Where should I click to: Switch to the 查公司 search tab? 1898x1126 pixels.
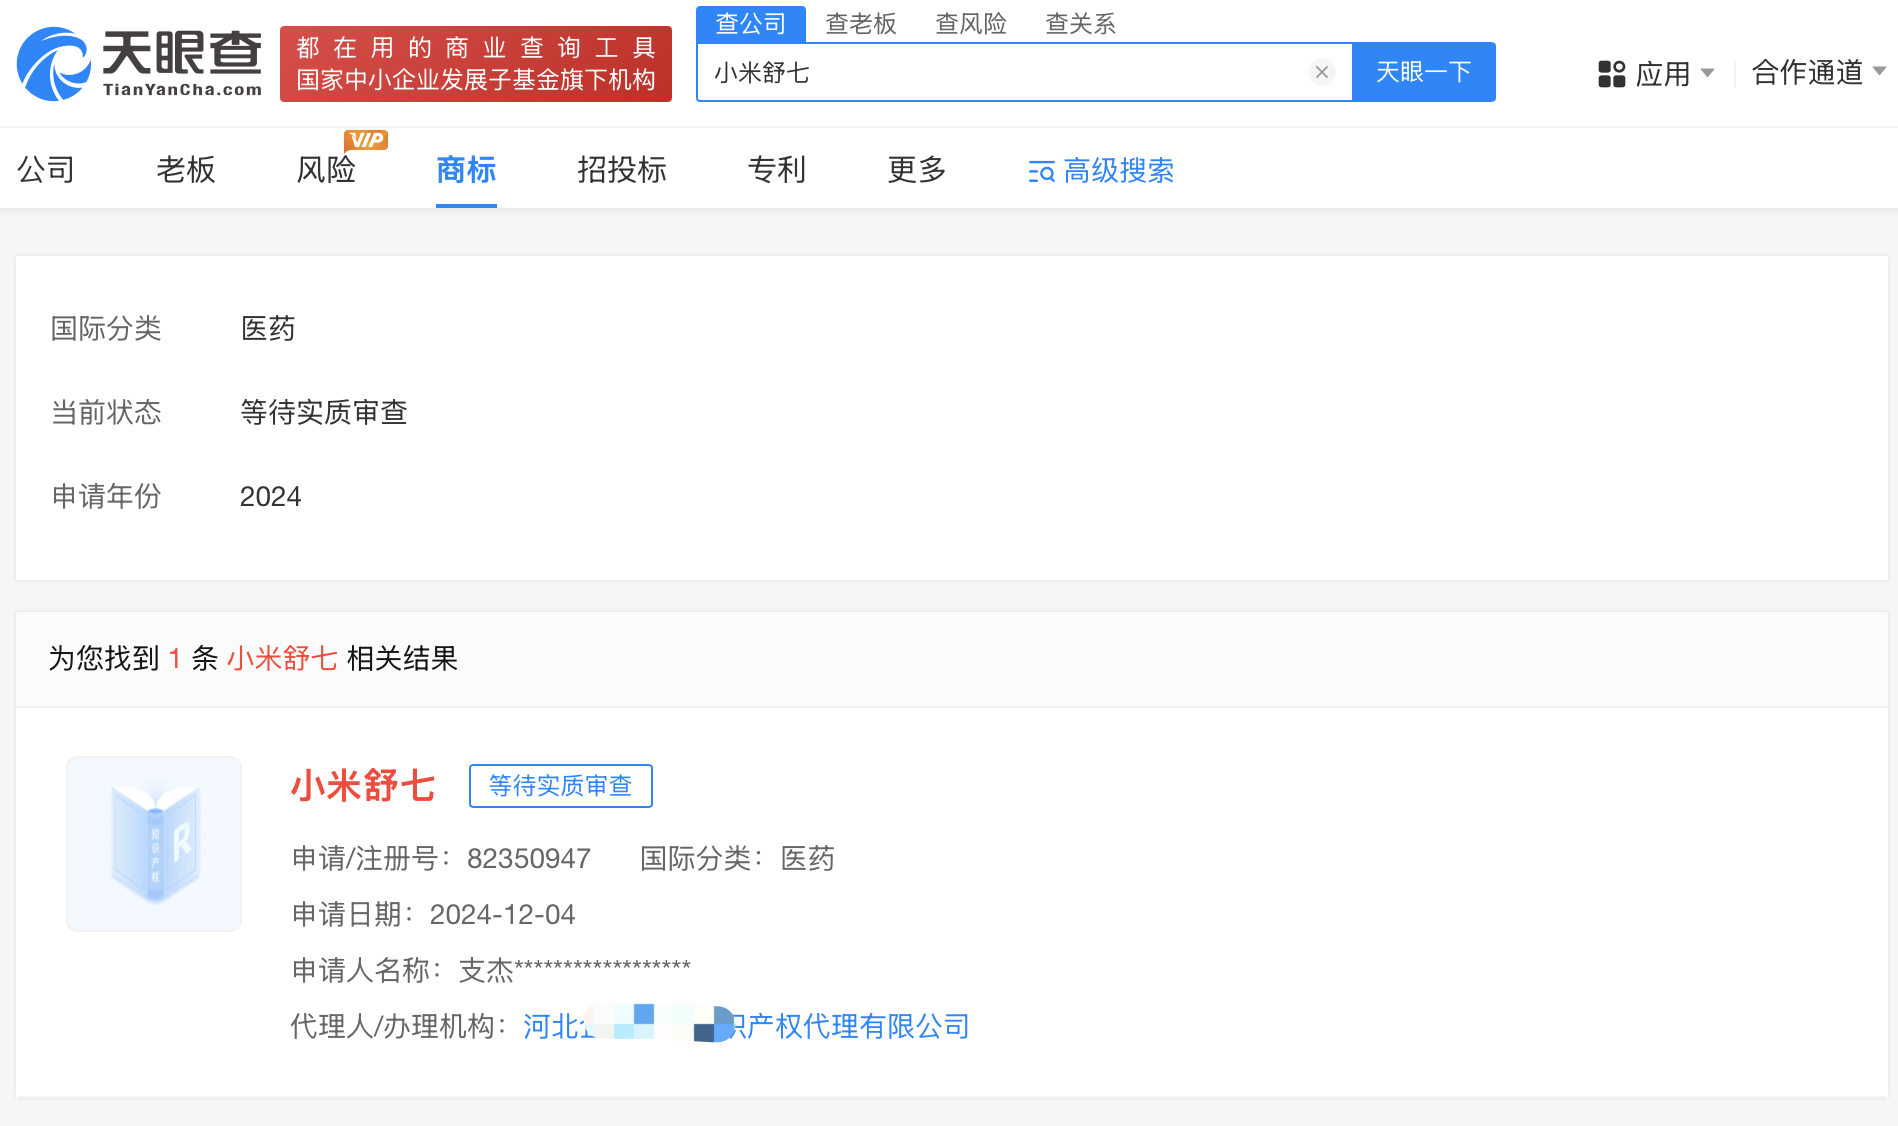coord(751,23)
